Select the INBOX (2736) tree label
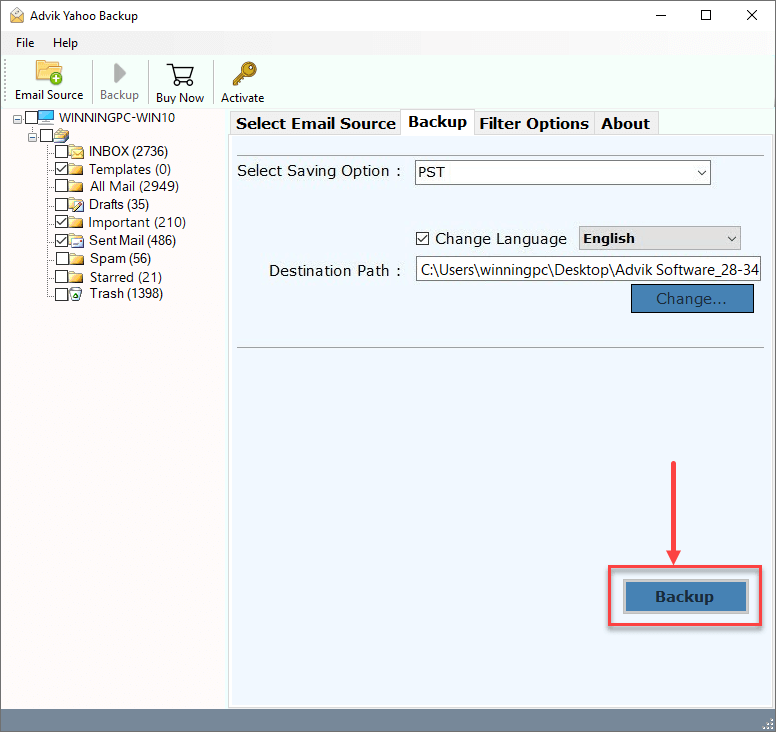This screenshot has height=732, width=776. coord(128,151)
